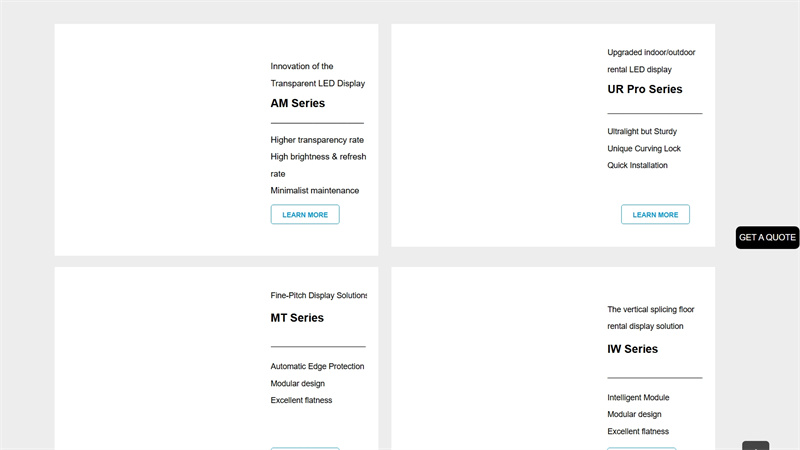The height and width of the screenshot is (450, 800).
Task: Click Learn More for AM Series
Action: click(305, 214)
